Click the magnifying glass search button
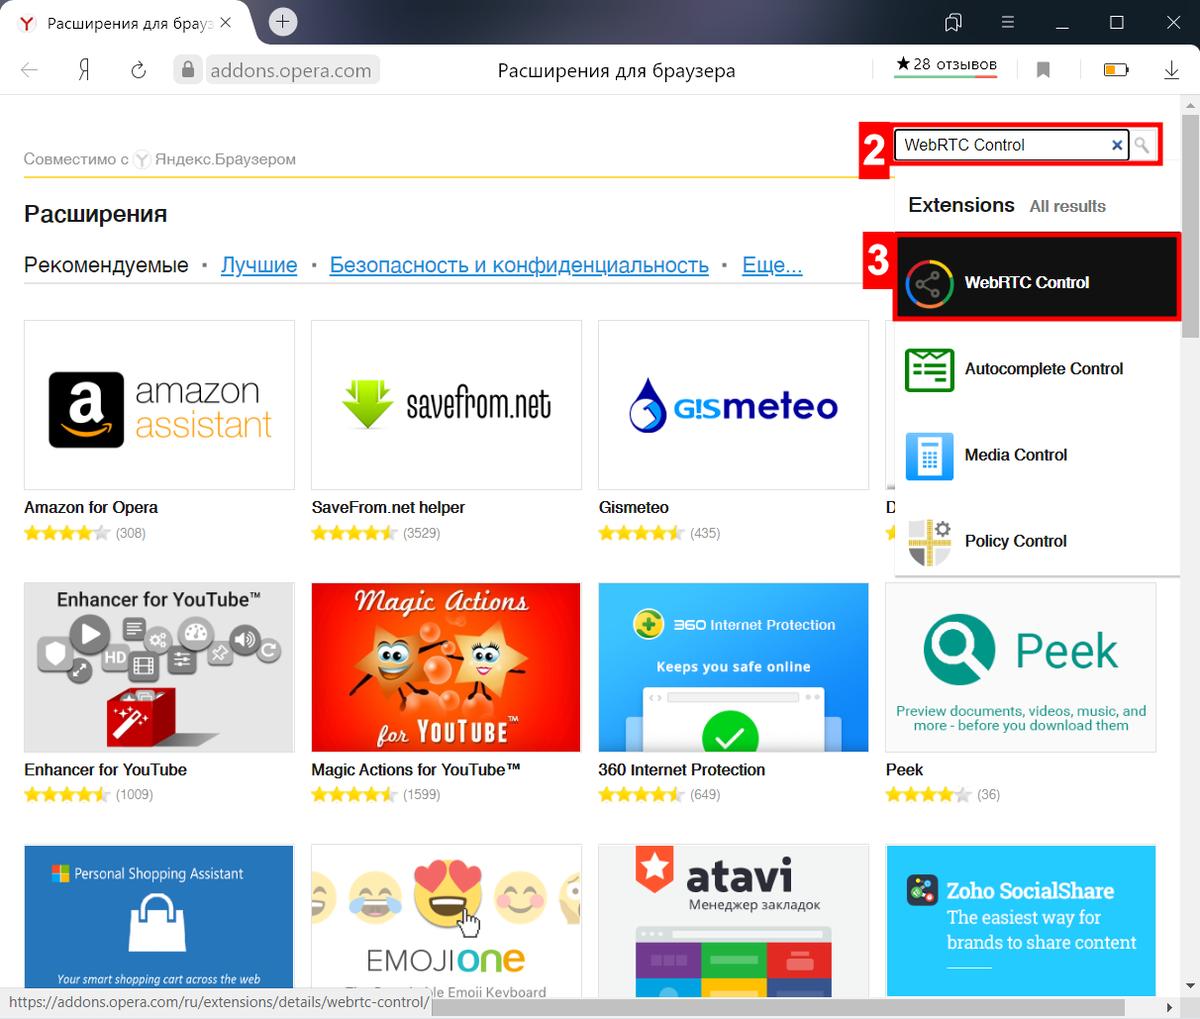 [1142, 145]
